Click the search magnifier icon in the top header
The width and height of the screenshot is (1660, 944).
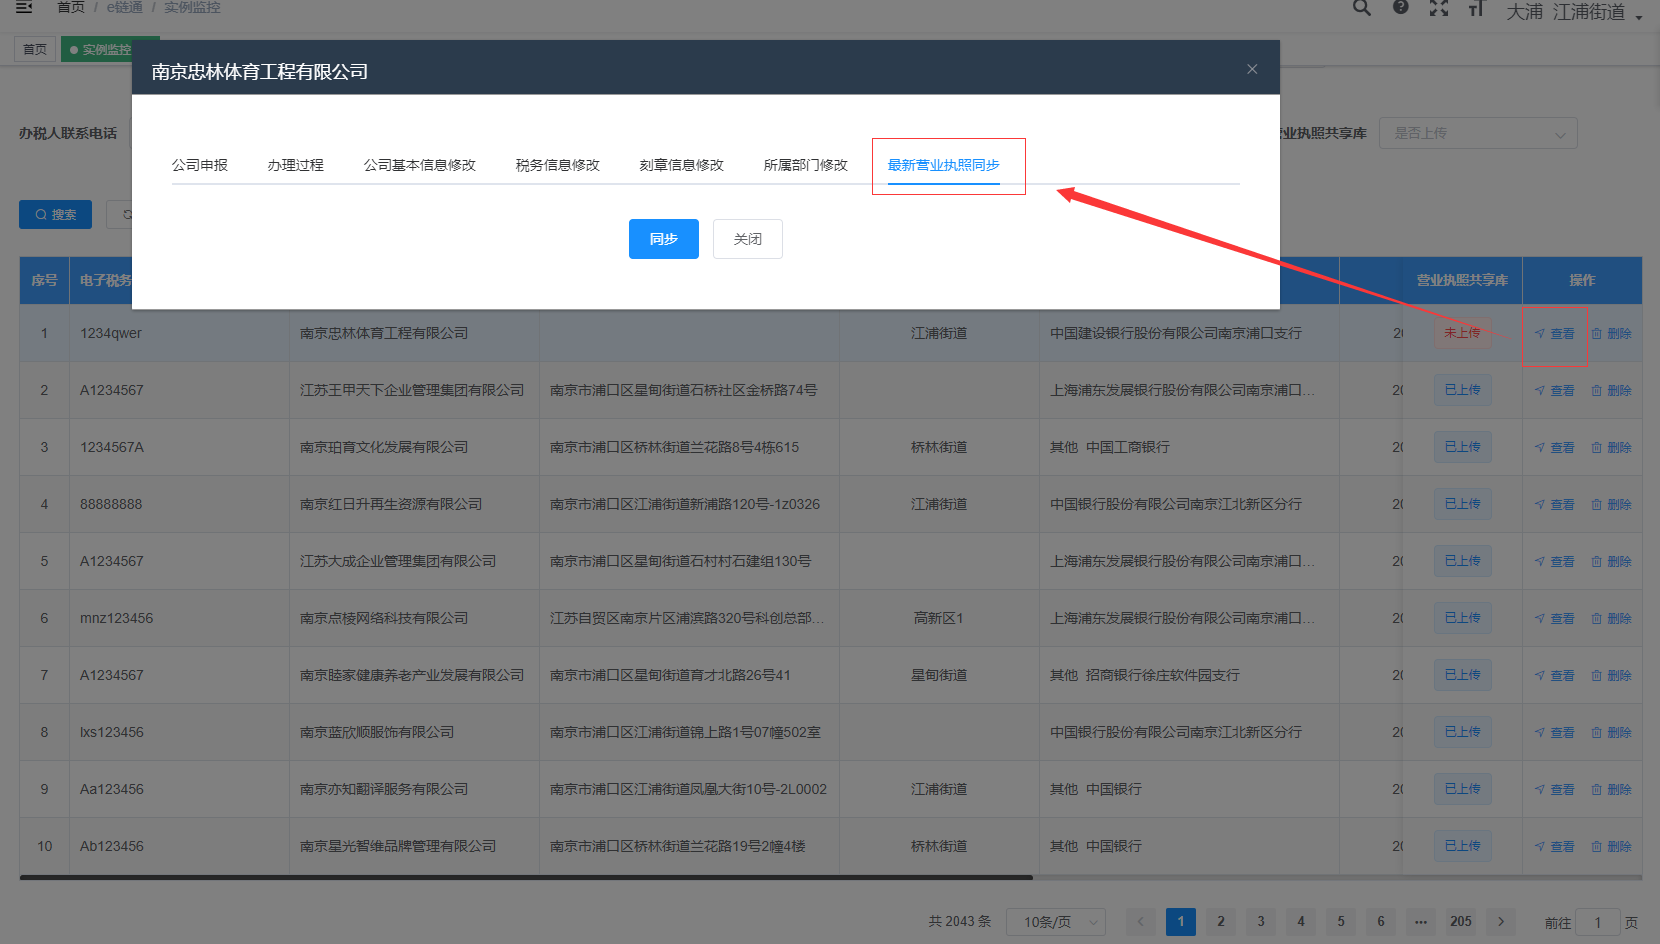point(1361,8)
